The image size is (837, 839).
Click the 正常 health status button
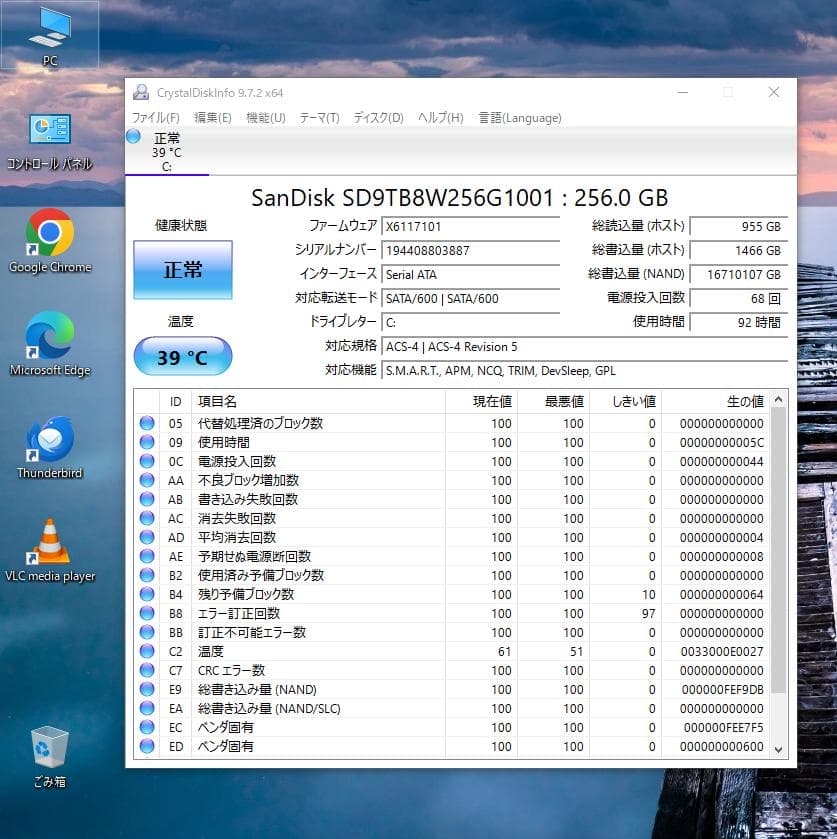click(x=182, y=270)
